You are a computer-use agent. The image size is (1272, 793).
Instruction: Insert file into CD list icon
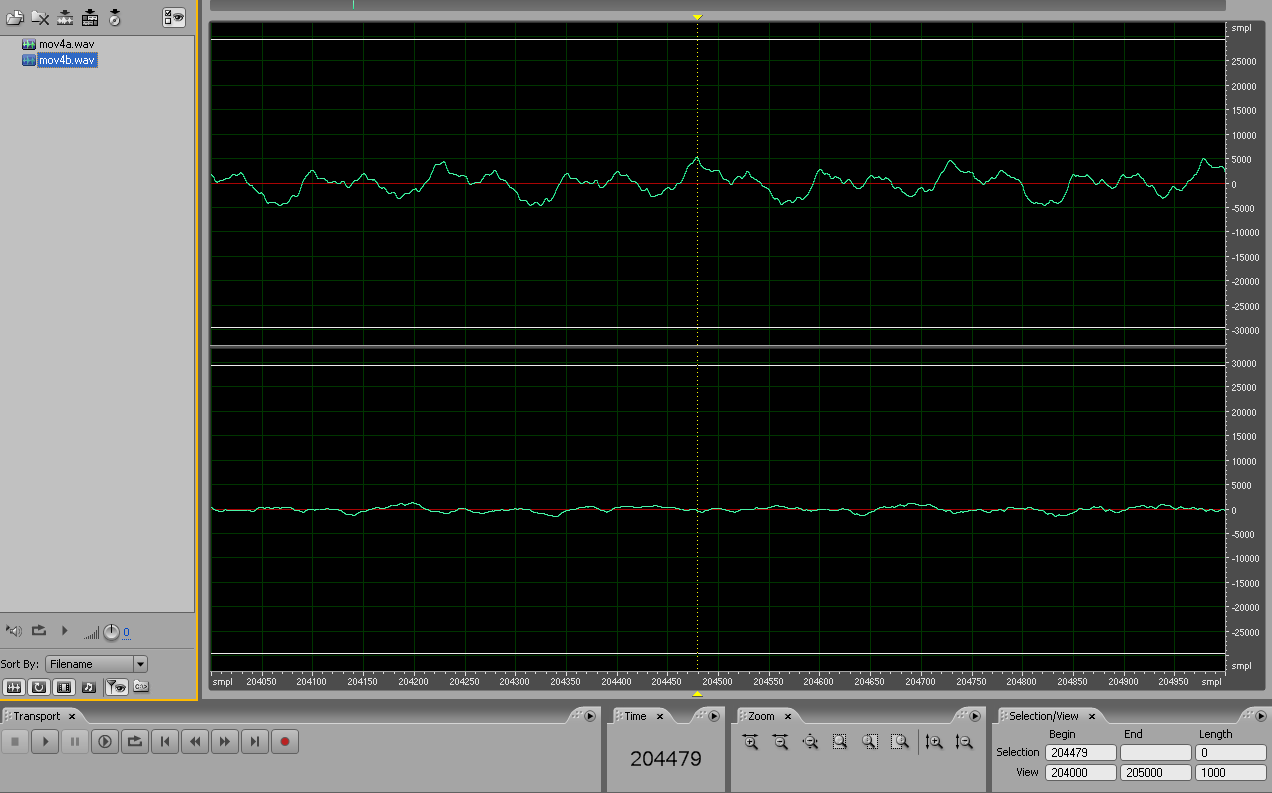[115, 17]
